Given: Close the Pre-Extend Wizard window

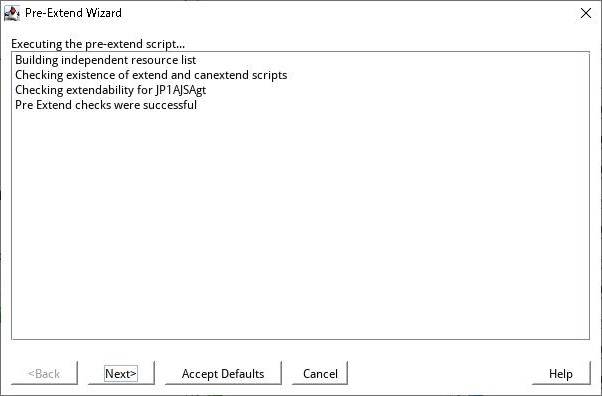Looking at the screenshot, I should pyautogui.click(x=585, y=13).
